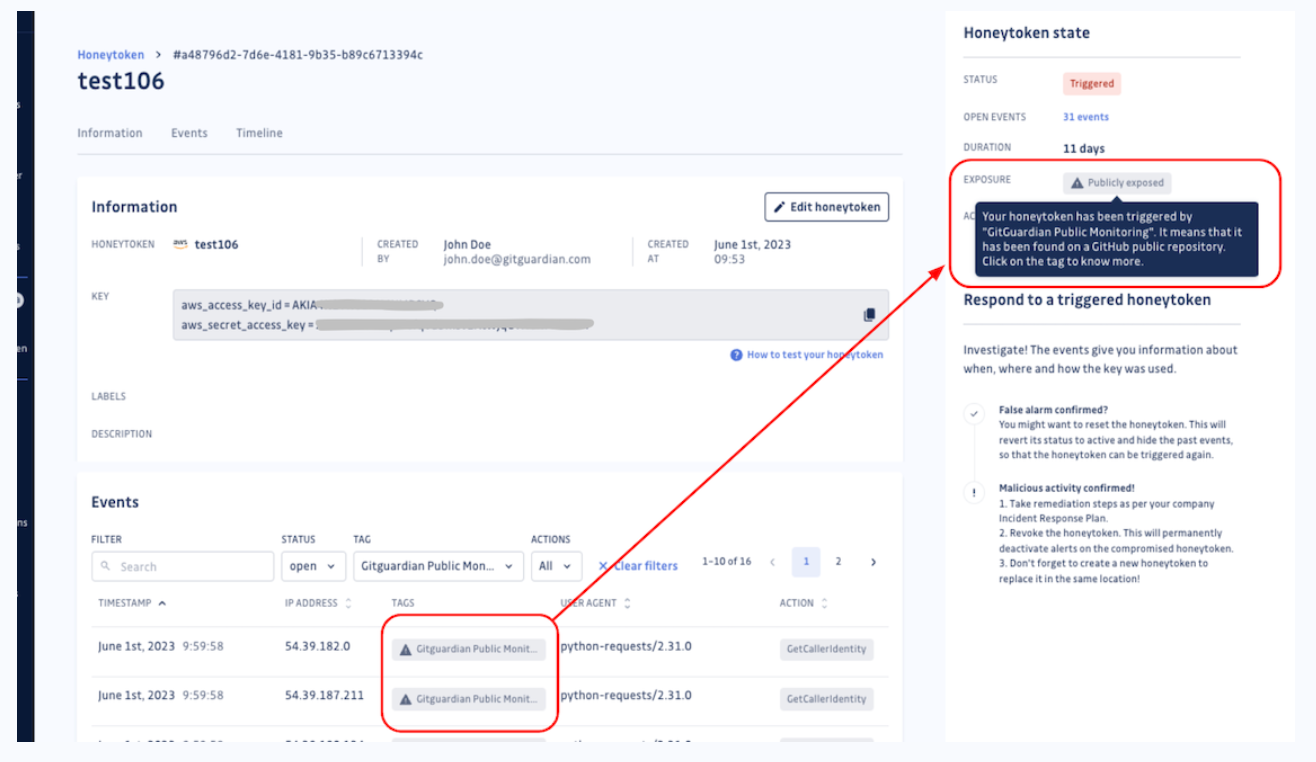Go to next page arrow
Screen dimensions: 1316x762
pos(873,562)
